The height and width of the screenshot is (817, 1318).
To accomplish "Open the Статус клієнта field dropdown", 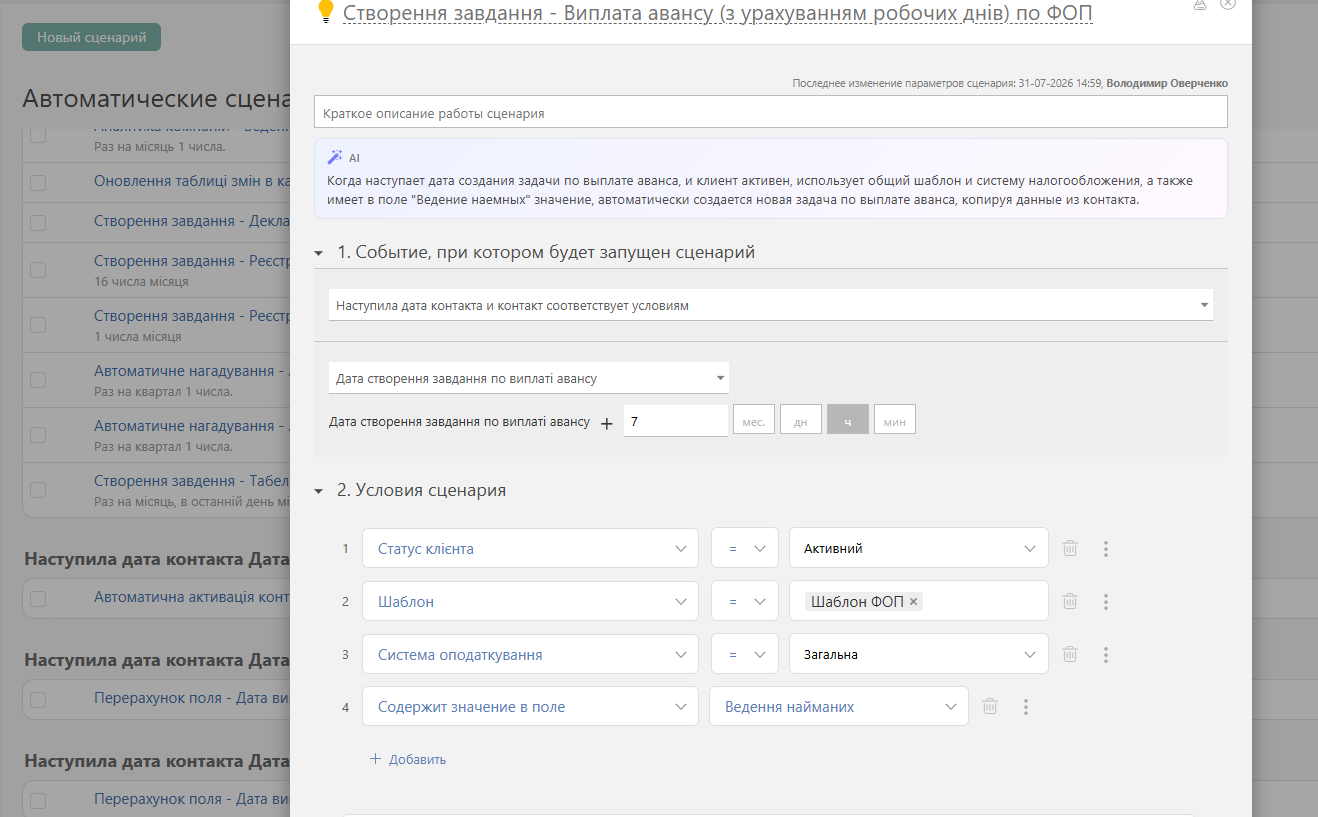I will tap(530, 548).
